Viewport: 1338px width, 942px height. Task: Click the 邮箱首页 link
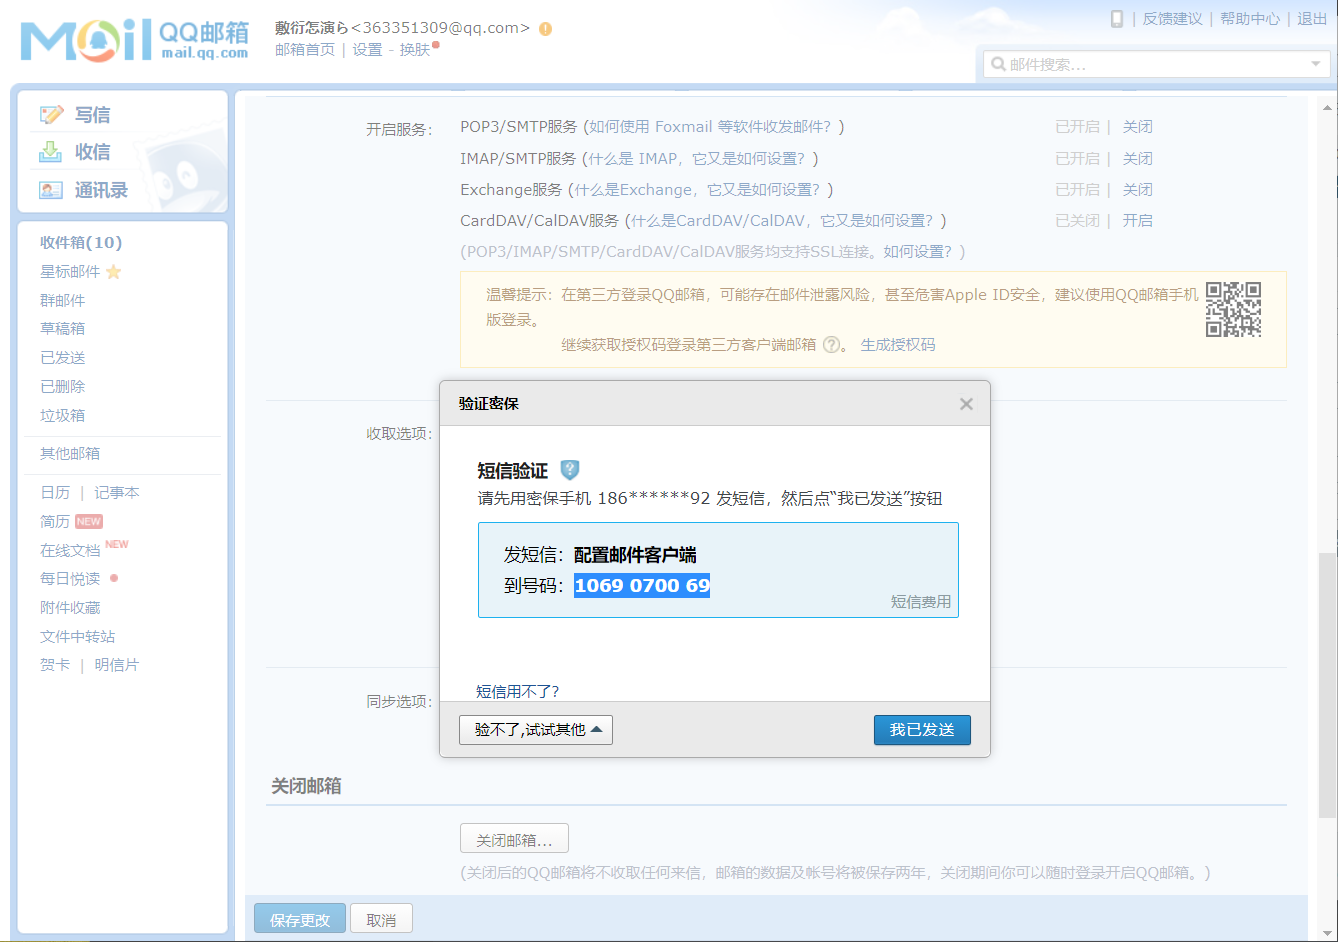coord(305,50)
